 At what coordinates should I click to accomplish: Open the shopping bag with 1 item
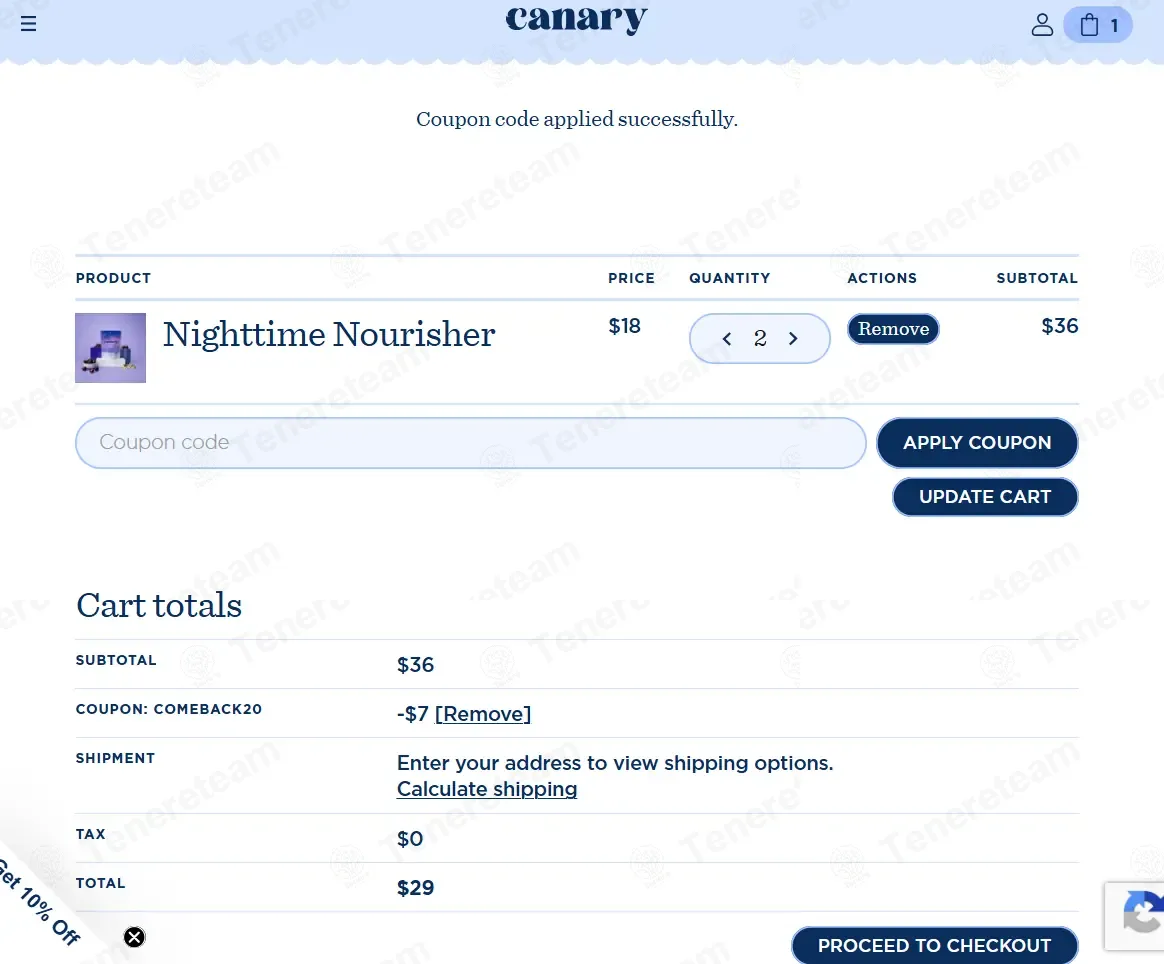coord(1097,25)
